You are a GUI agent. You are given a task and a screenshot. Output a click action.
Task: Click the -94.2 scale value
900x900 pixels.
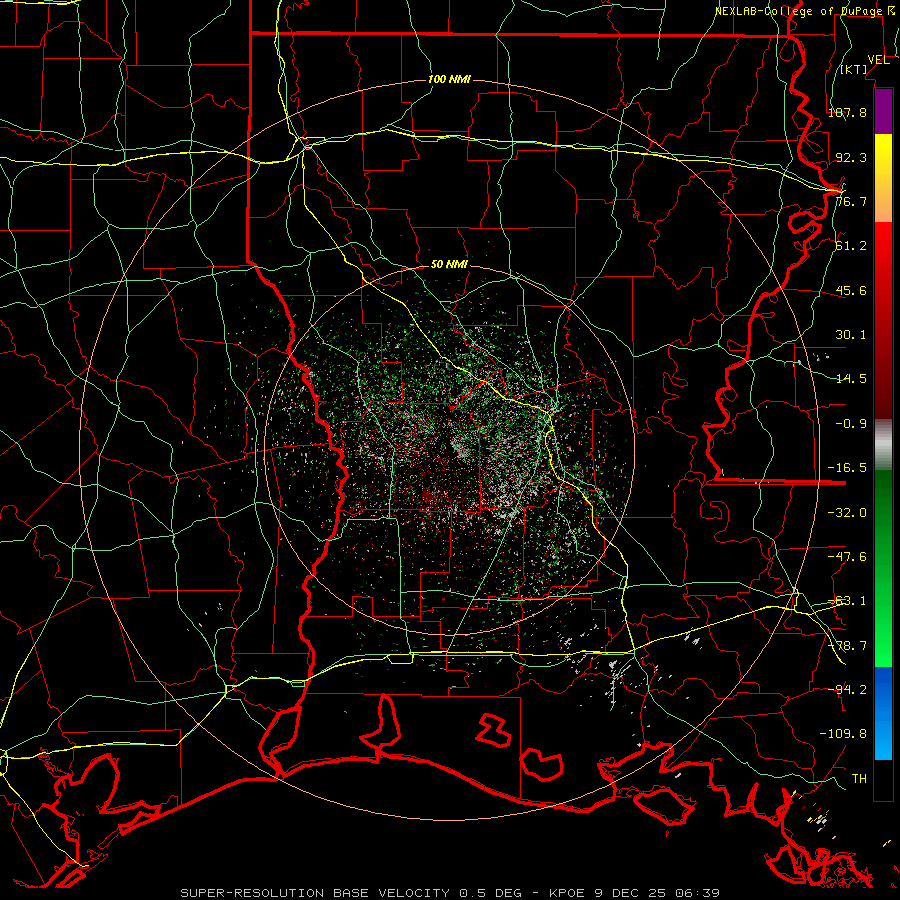(847, 689)
